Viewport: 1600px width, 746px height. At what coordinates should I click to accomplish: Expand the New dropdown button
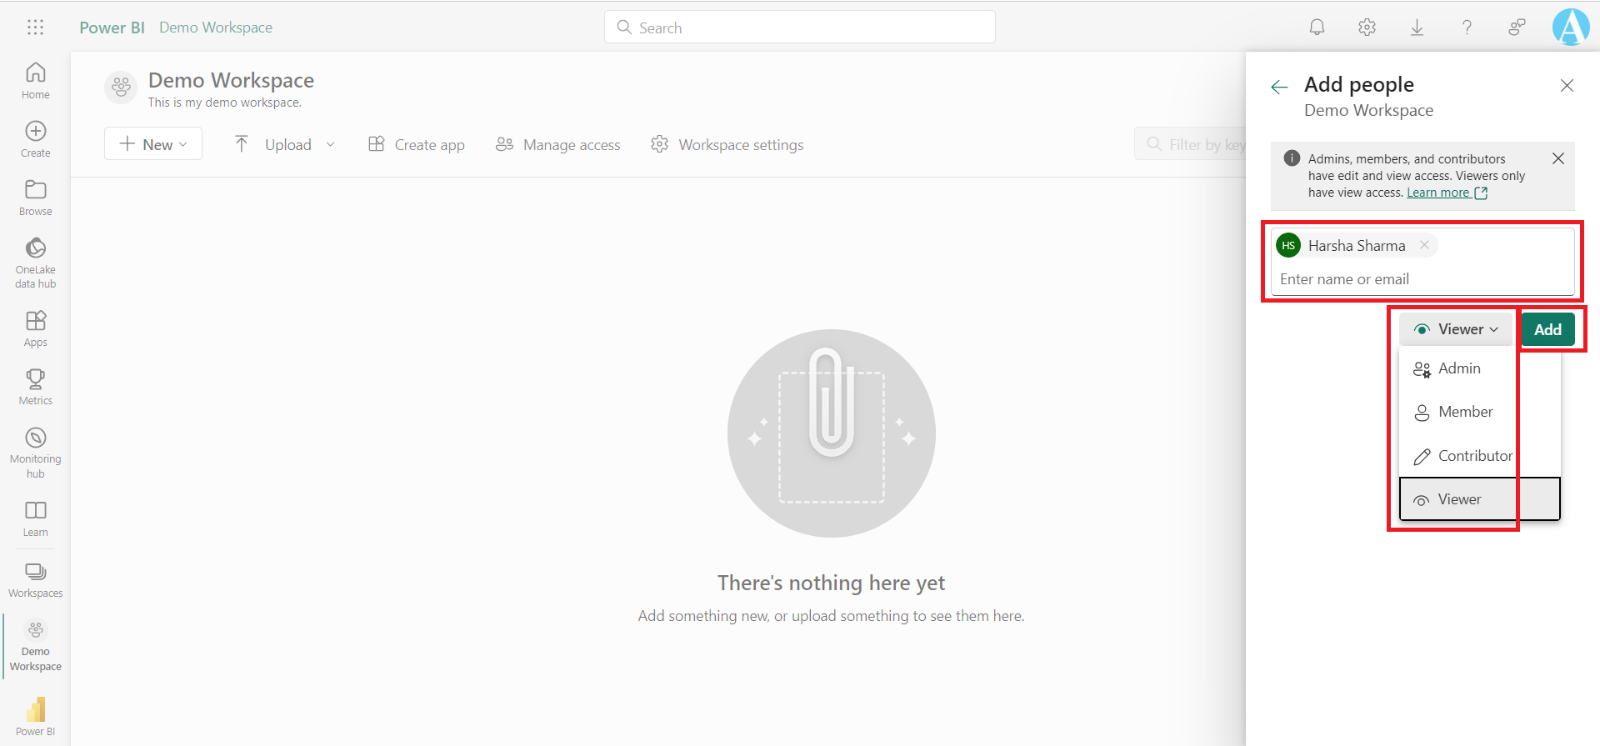click(x=153, y=144)
